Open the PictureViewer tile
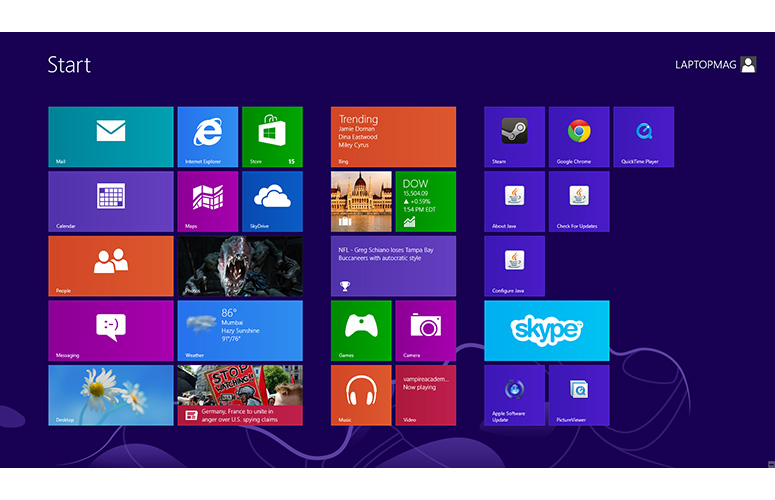This screenshot has height=500, width=775. point(579,395)
